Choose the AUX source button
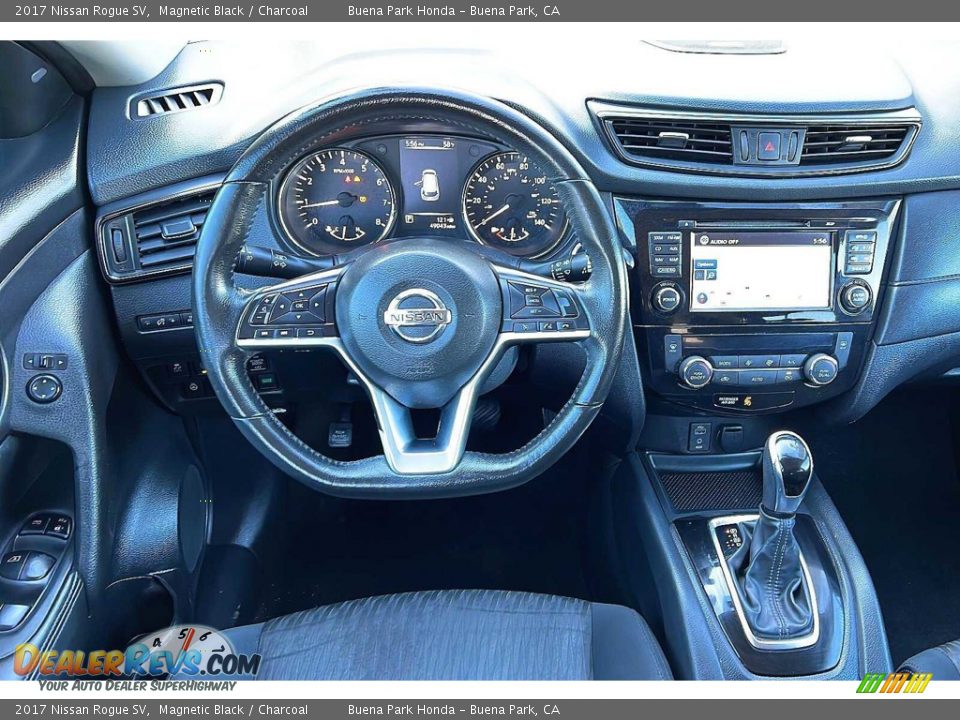The height and width of the screenshot is (720, 960). click(673, 249)
